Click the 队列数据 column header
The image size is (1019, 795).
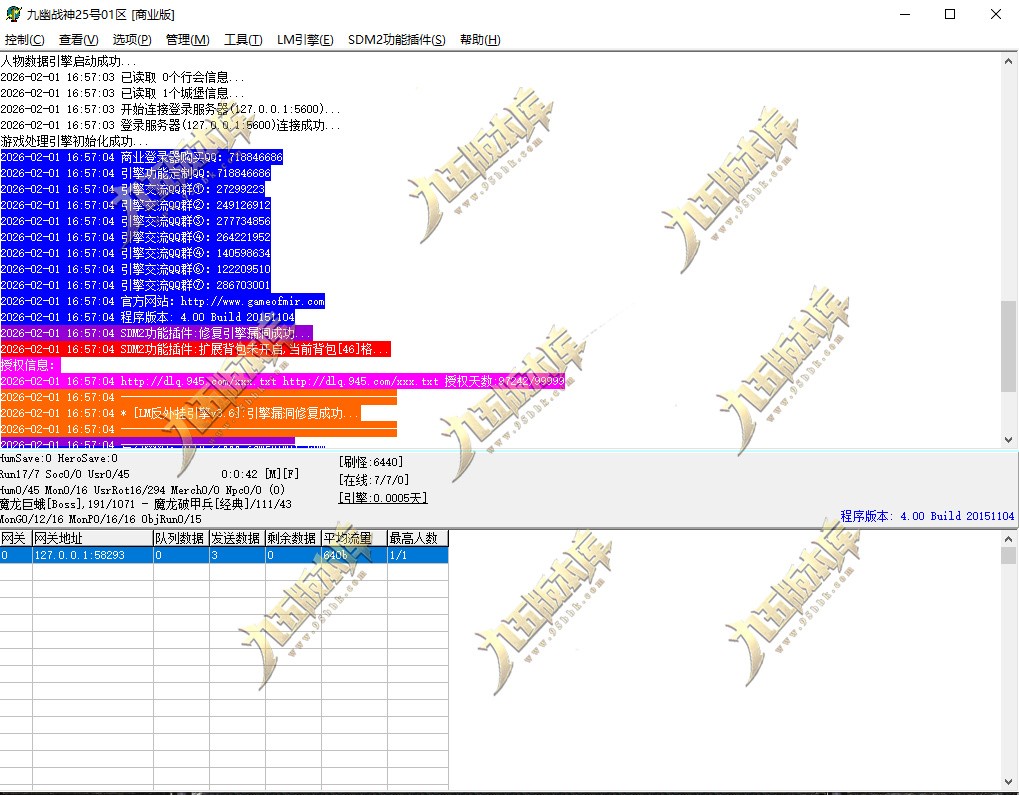coord(181,538)
